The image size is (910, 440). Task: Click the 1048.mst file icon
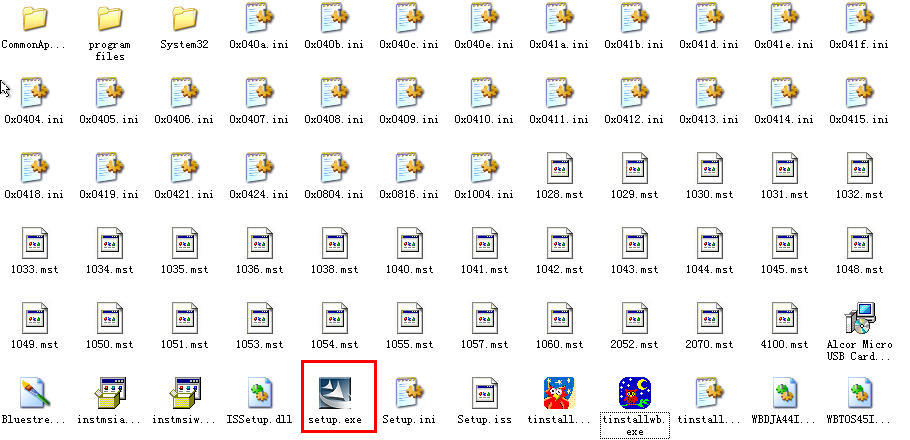click(x=860, y=243)
